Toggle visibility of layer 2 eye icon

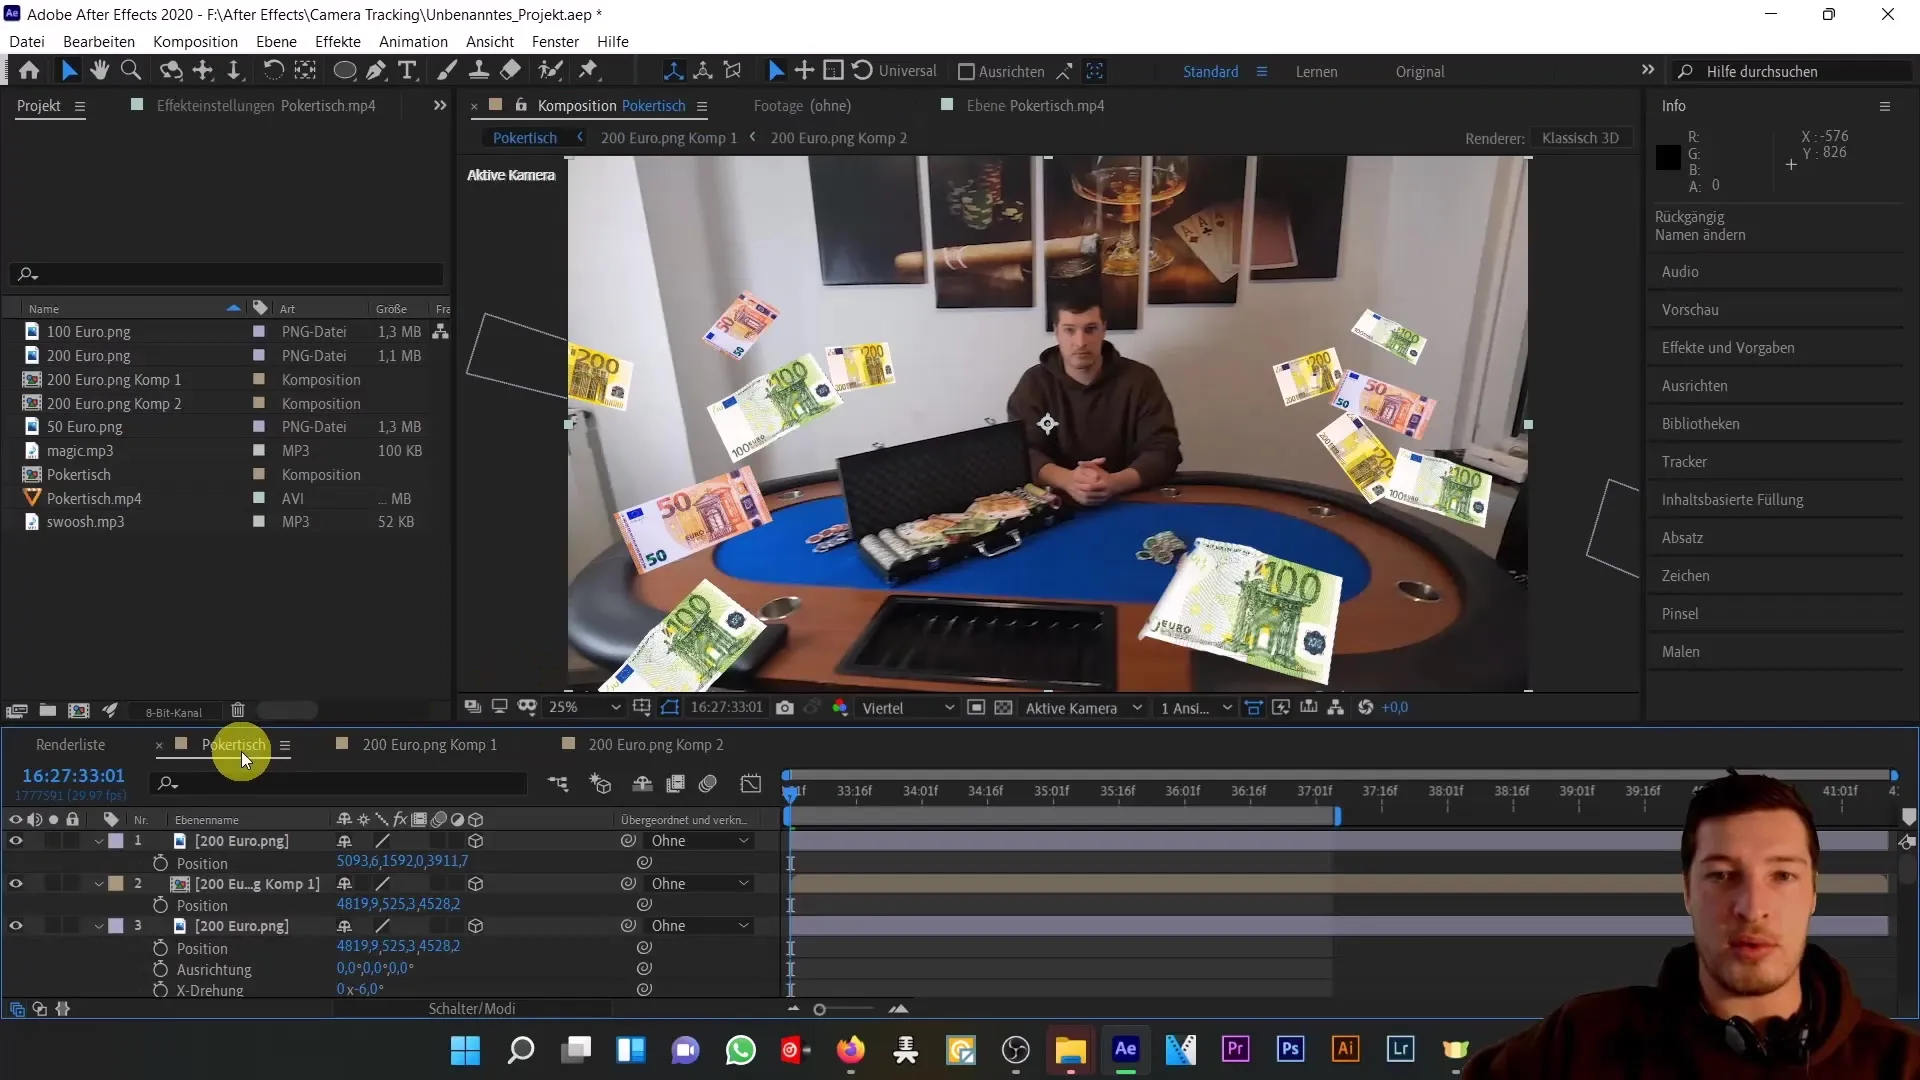click(17, 884)
